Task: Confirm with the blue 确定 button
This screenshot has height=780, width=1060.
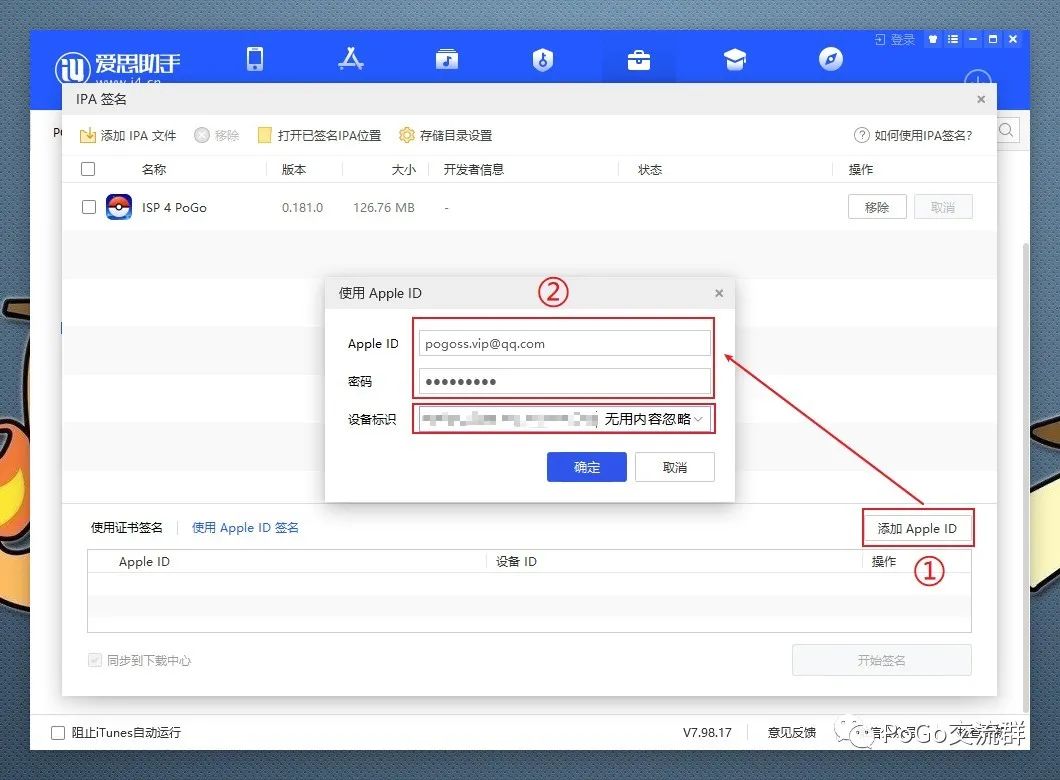Action: (587, 467)
